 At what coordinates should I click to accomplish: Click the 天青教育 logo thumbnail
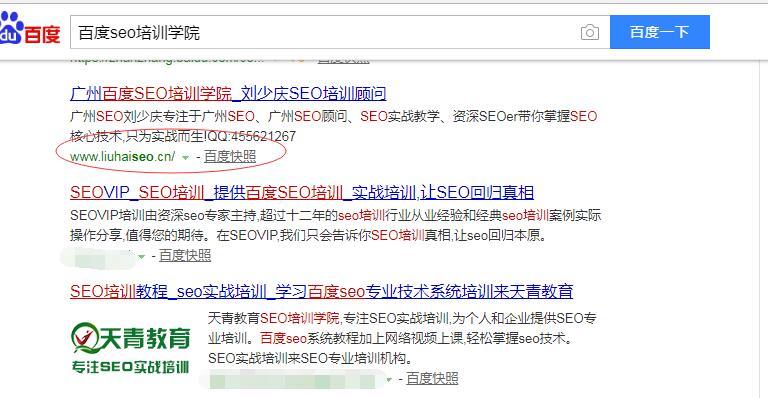pyautogui.click(x=130, y=347)
